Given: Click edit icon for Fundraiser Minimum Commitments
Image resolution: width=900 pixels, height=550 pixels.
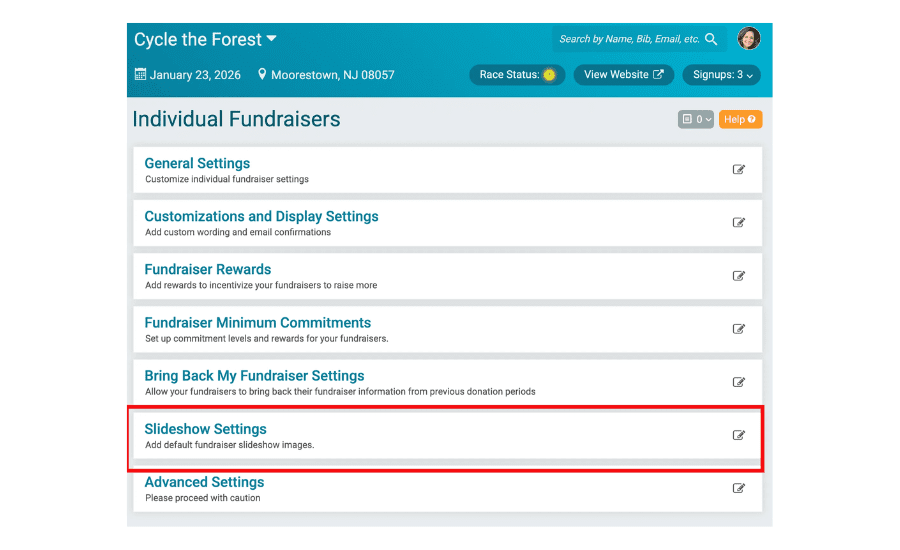Looking at the screenshot, I should pos(738,329).
